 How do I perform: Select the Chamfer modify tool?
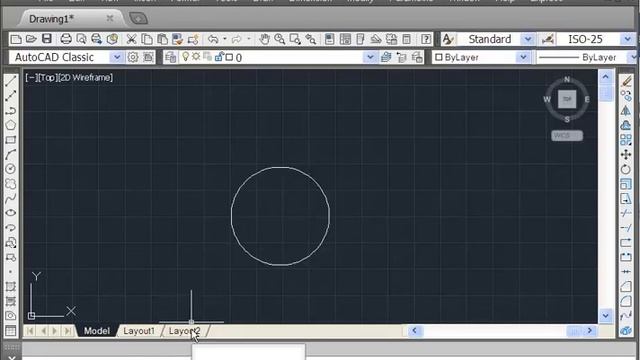click(x=626, y=286)
